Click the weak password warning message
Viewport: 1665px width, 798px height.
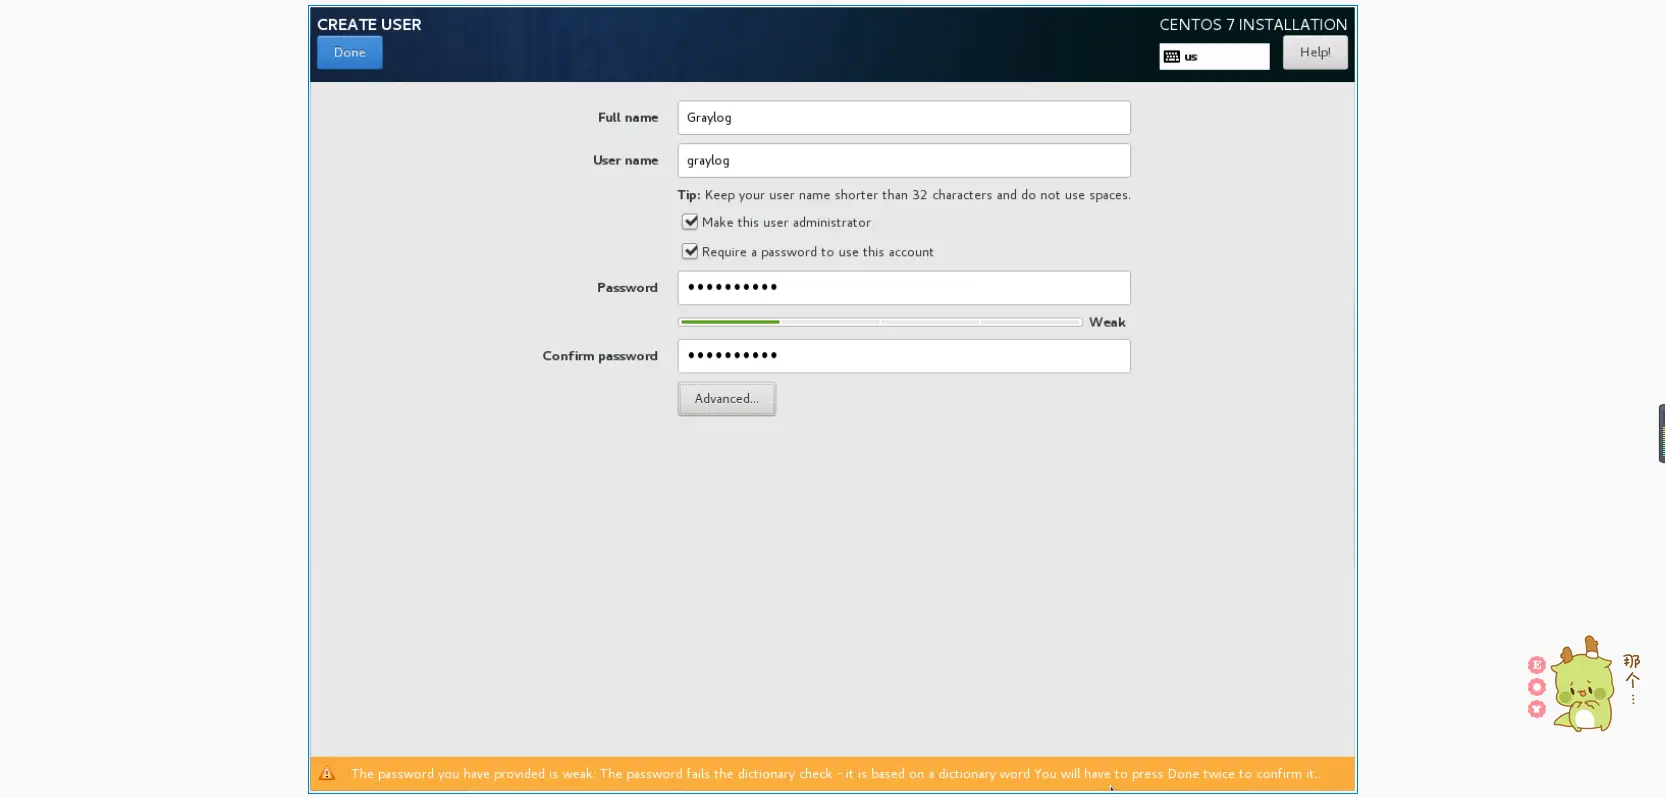[x=835, y=774]
